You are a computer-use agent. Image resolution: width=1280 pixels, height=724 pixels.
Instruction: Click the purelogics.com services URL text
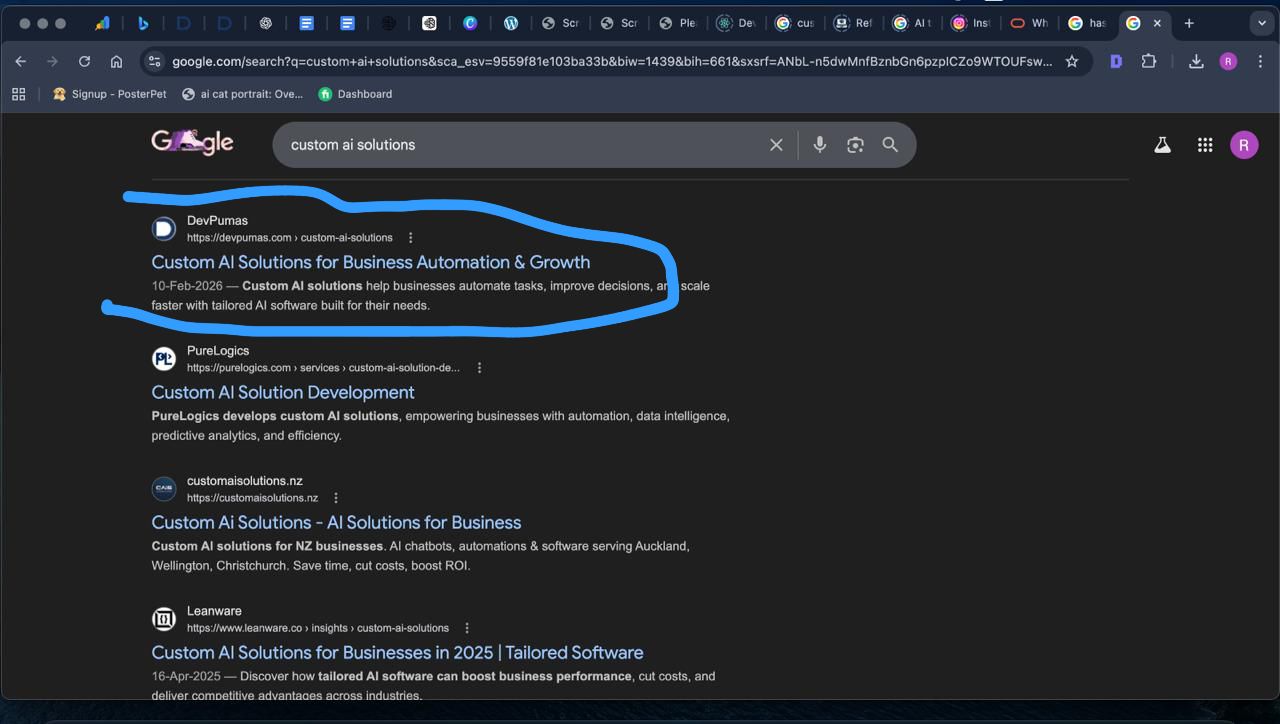(x=323, y=368)
